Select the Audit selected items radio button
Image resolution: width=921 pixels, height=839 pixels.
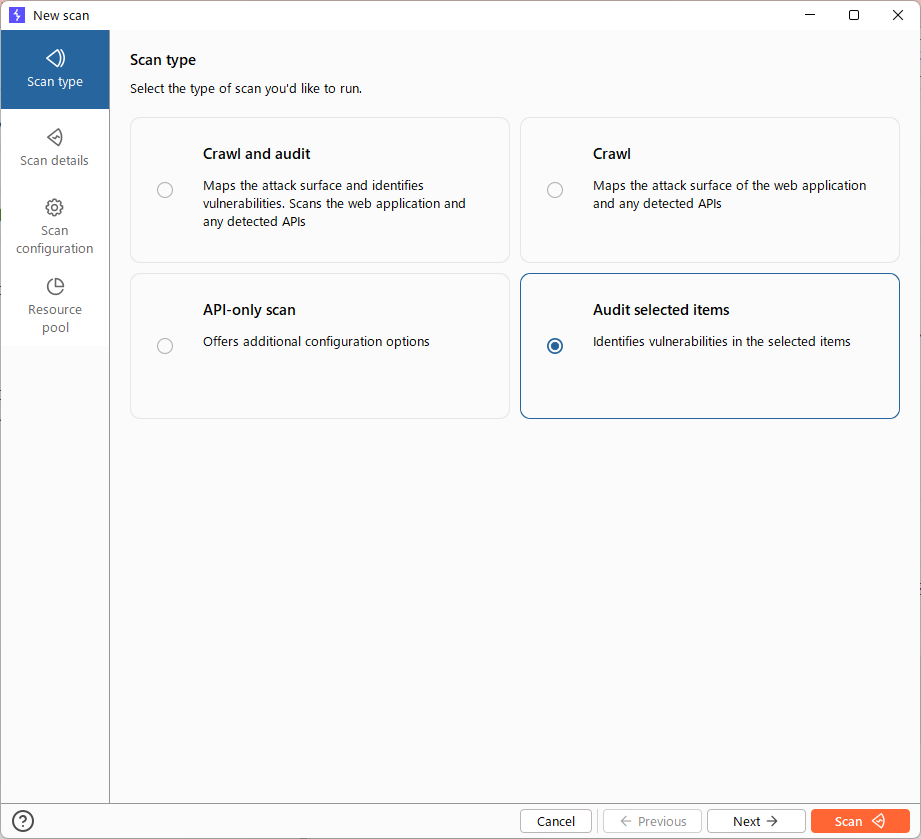(x=555, y=345)
